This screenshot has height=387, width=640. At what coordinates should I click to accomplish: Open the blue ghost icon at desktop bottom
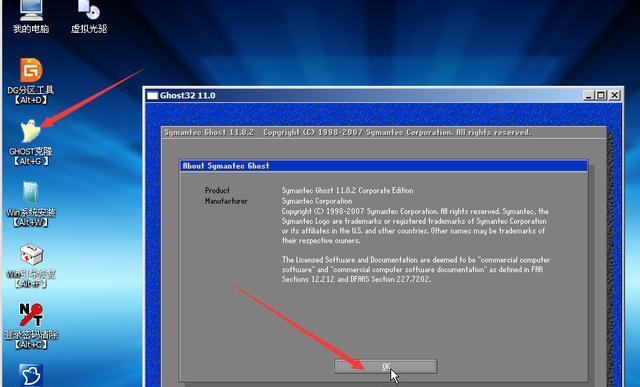pyautogui.click(x=31, y=375)
